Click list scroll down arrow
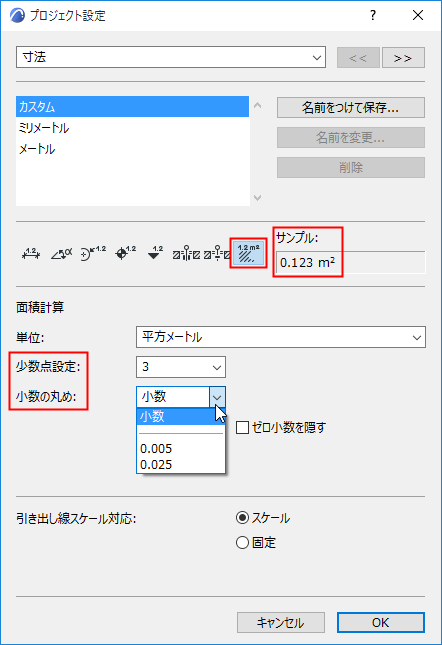 click(257, 198)
